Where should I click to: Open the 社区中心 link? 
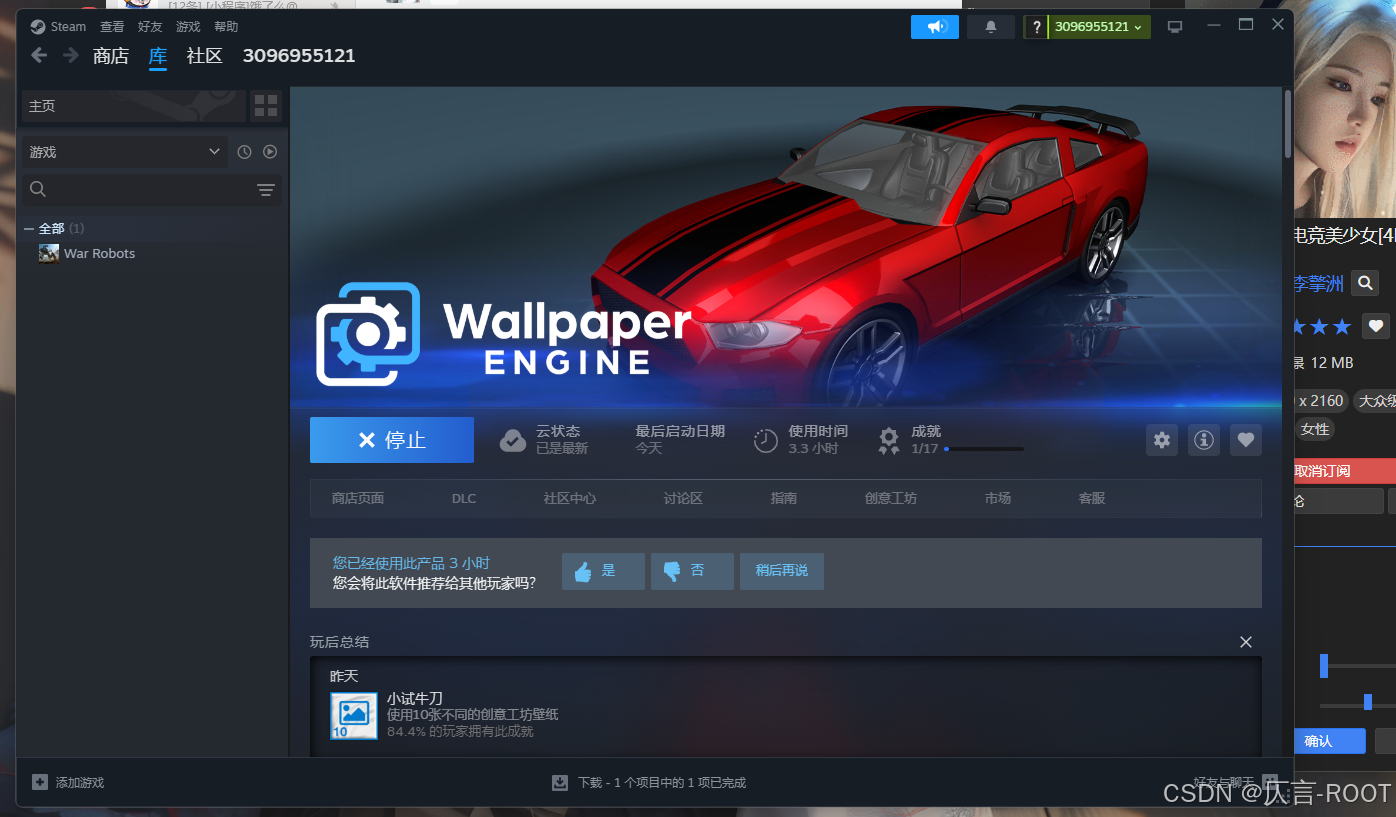point(570,498)
